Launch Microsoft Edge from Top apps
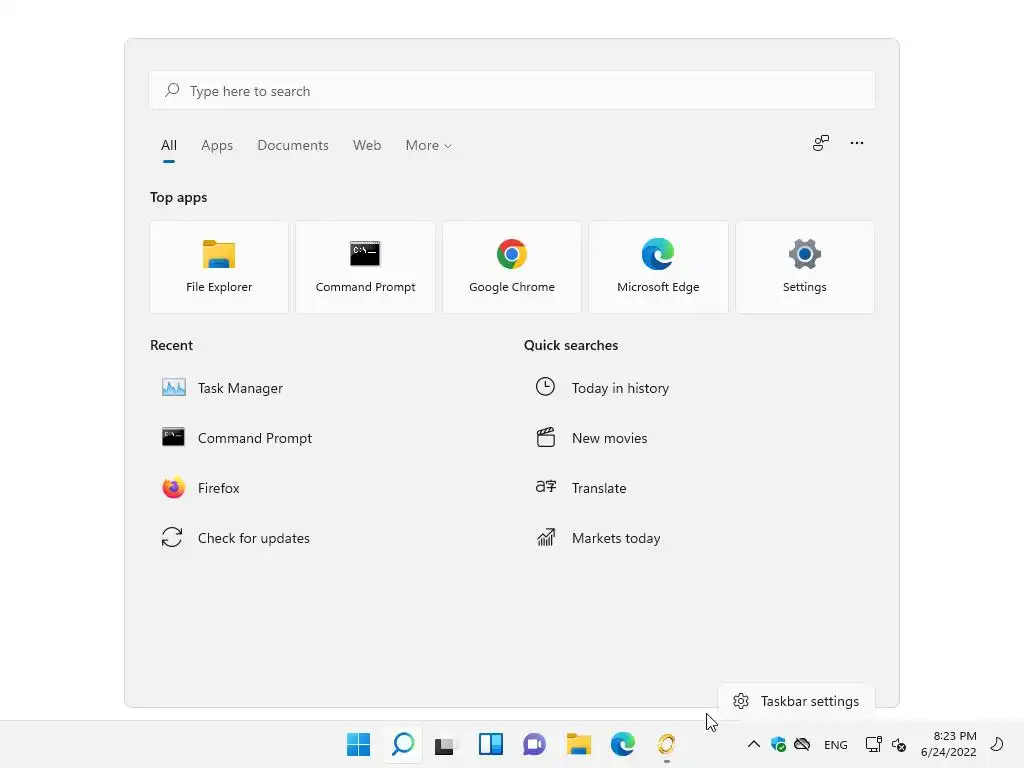Viewport: 1024px width, 768px height. [x=658, y=267]
